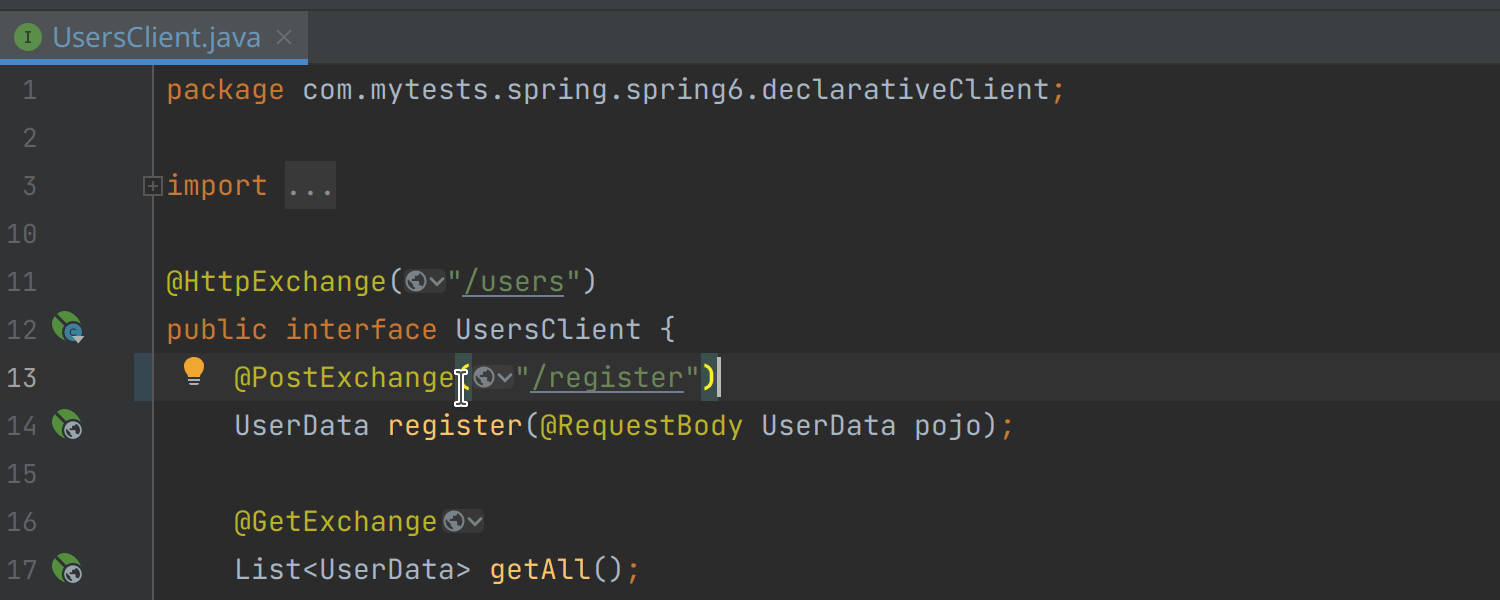The image size is (1500, 600).
Task: Open the URL globe dropdown in @HttpExchange
Action: (x=425, y=282)
